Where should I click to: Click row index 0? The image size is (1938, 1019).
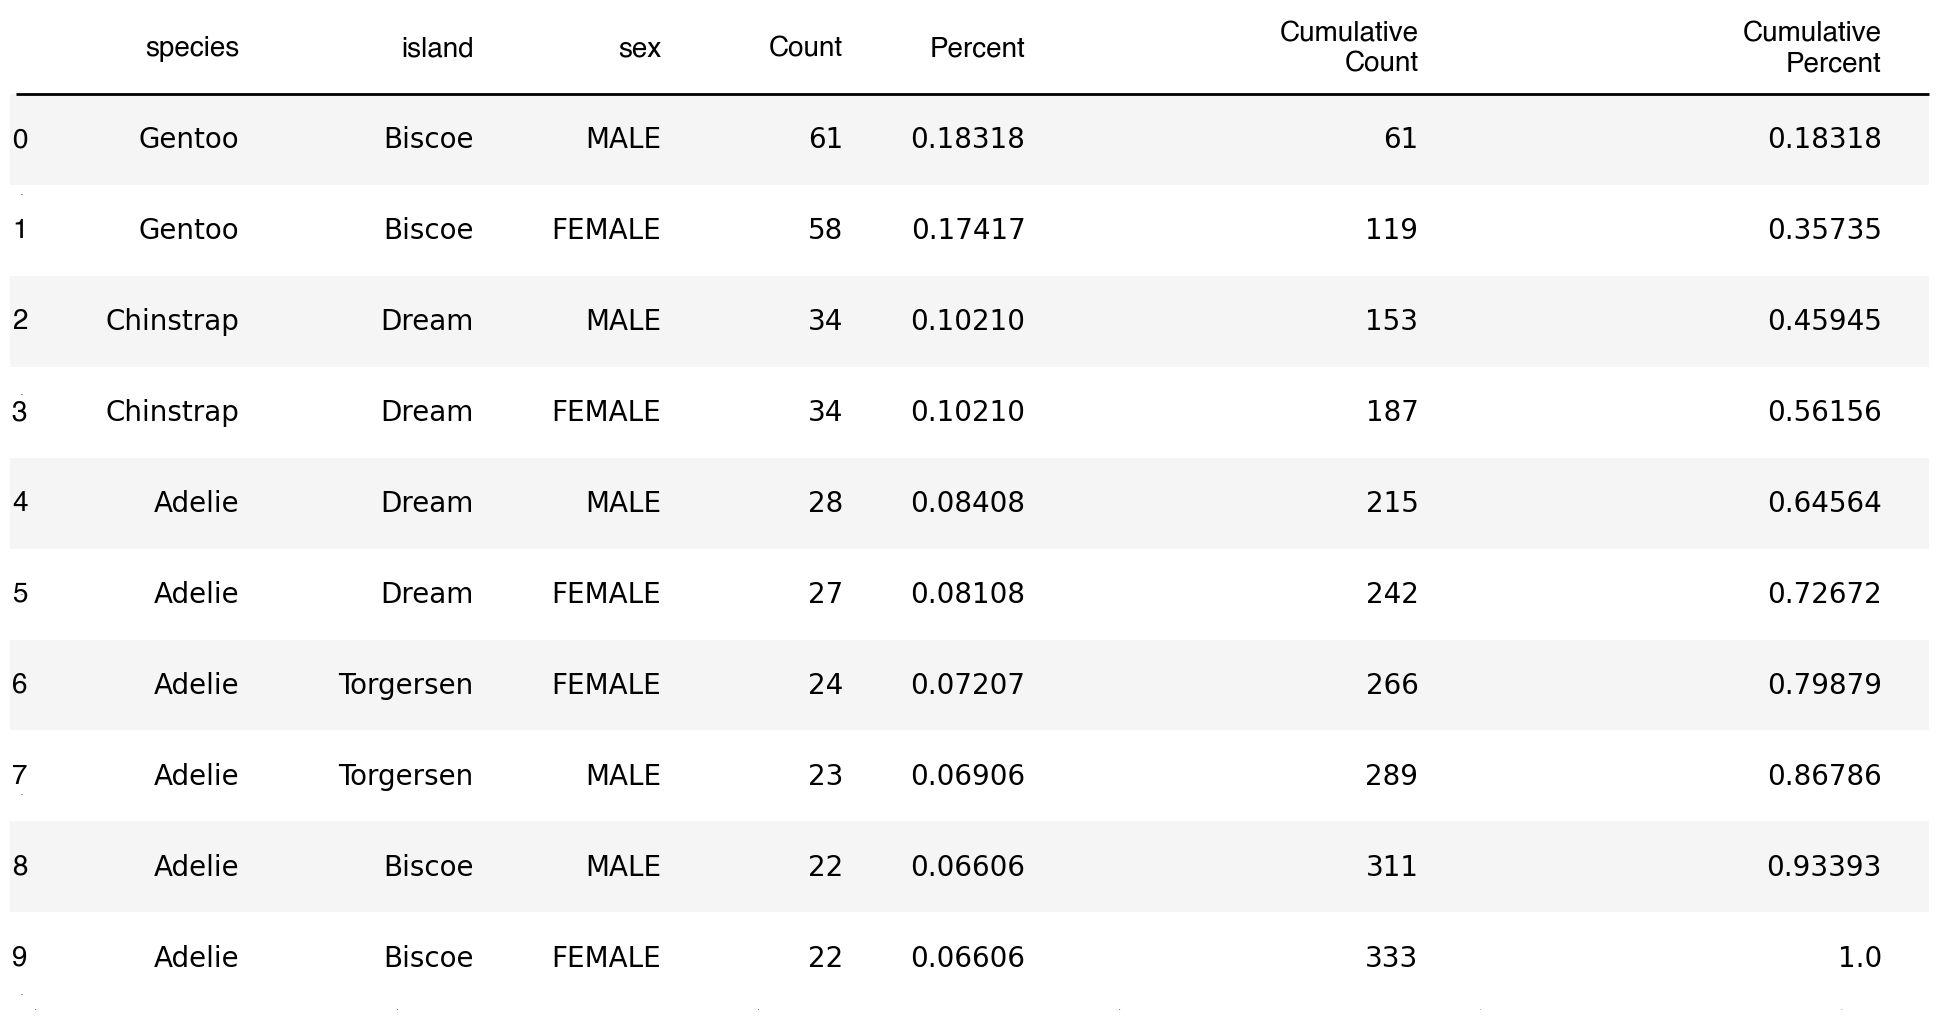pos(20,139)
